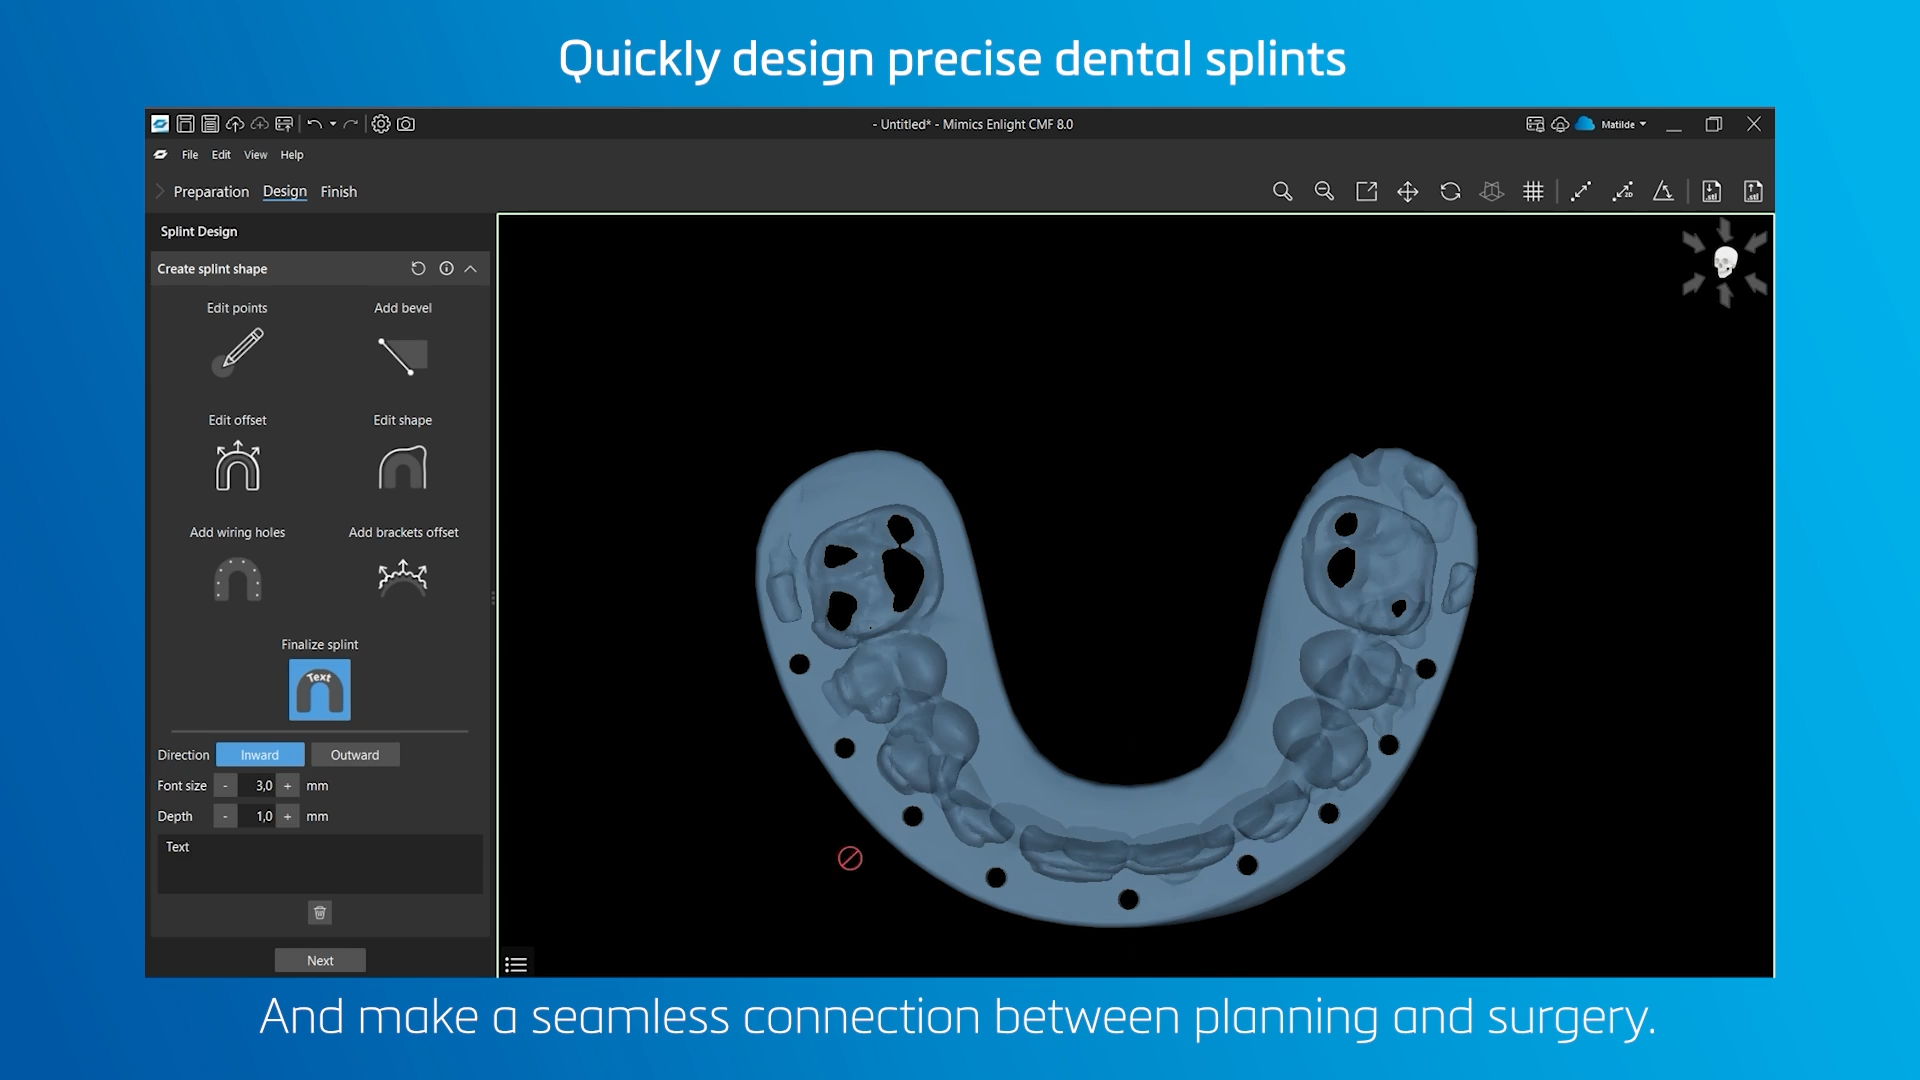Open the undo history dropdown arrow
This screenshot has height=1080, width=1920.
pyautogui.click(x=333, y=125)
